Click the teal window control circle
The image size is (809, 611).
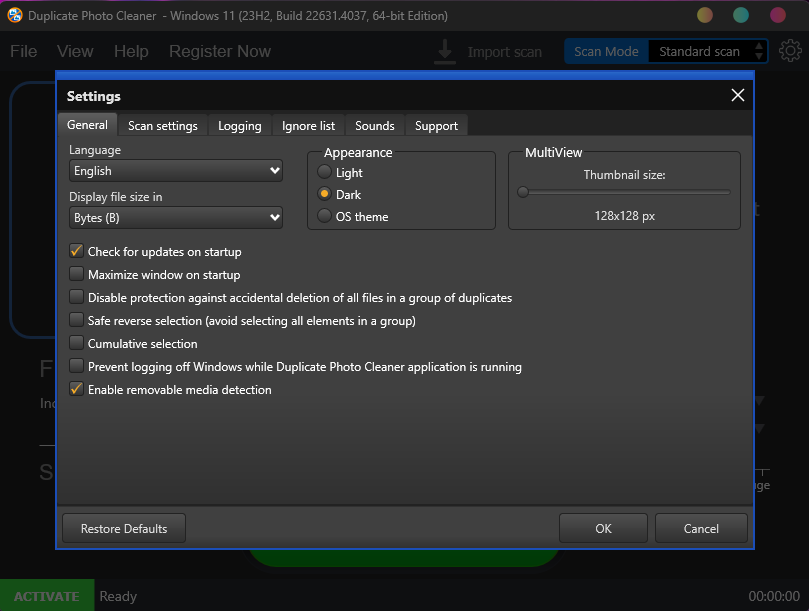click(741, 15)
